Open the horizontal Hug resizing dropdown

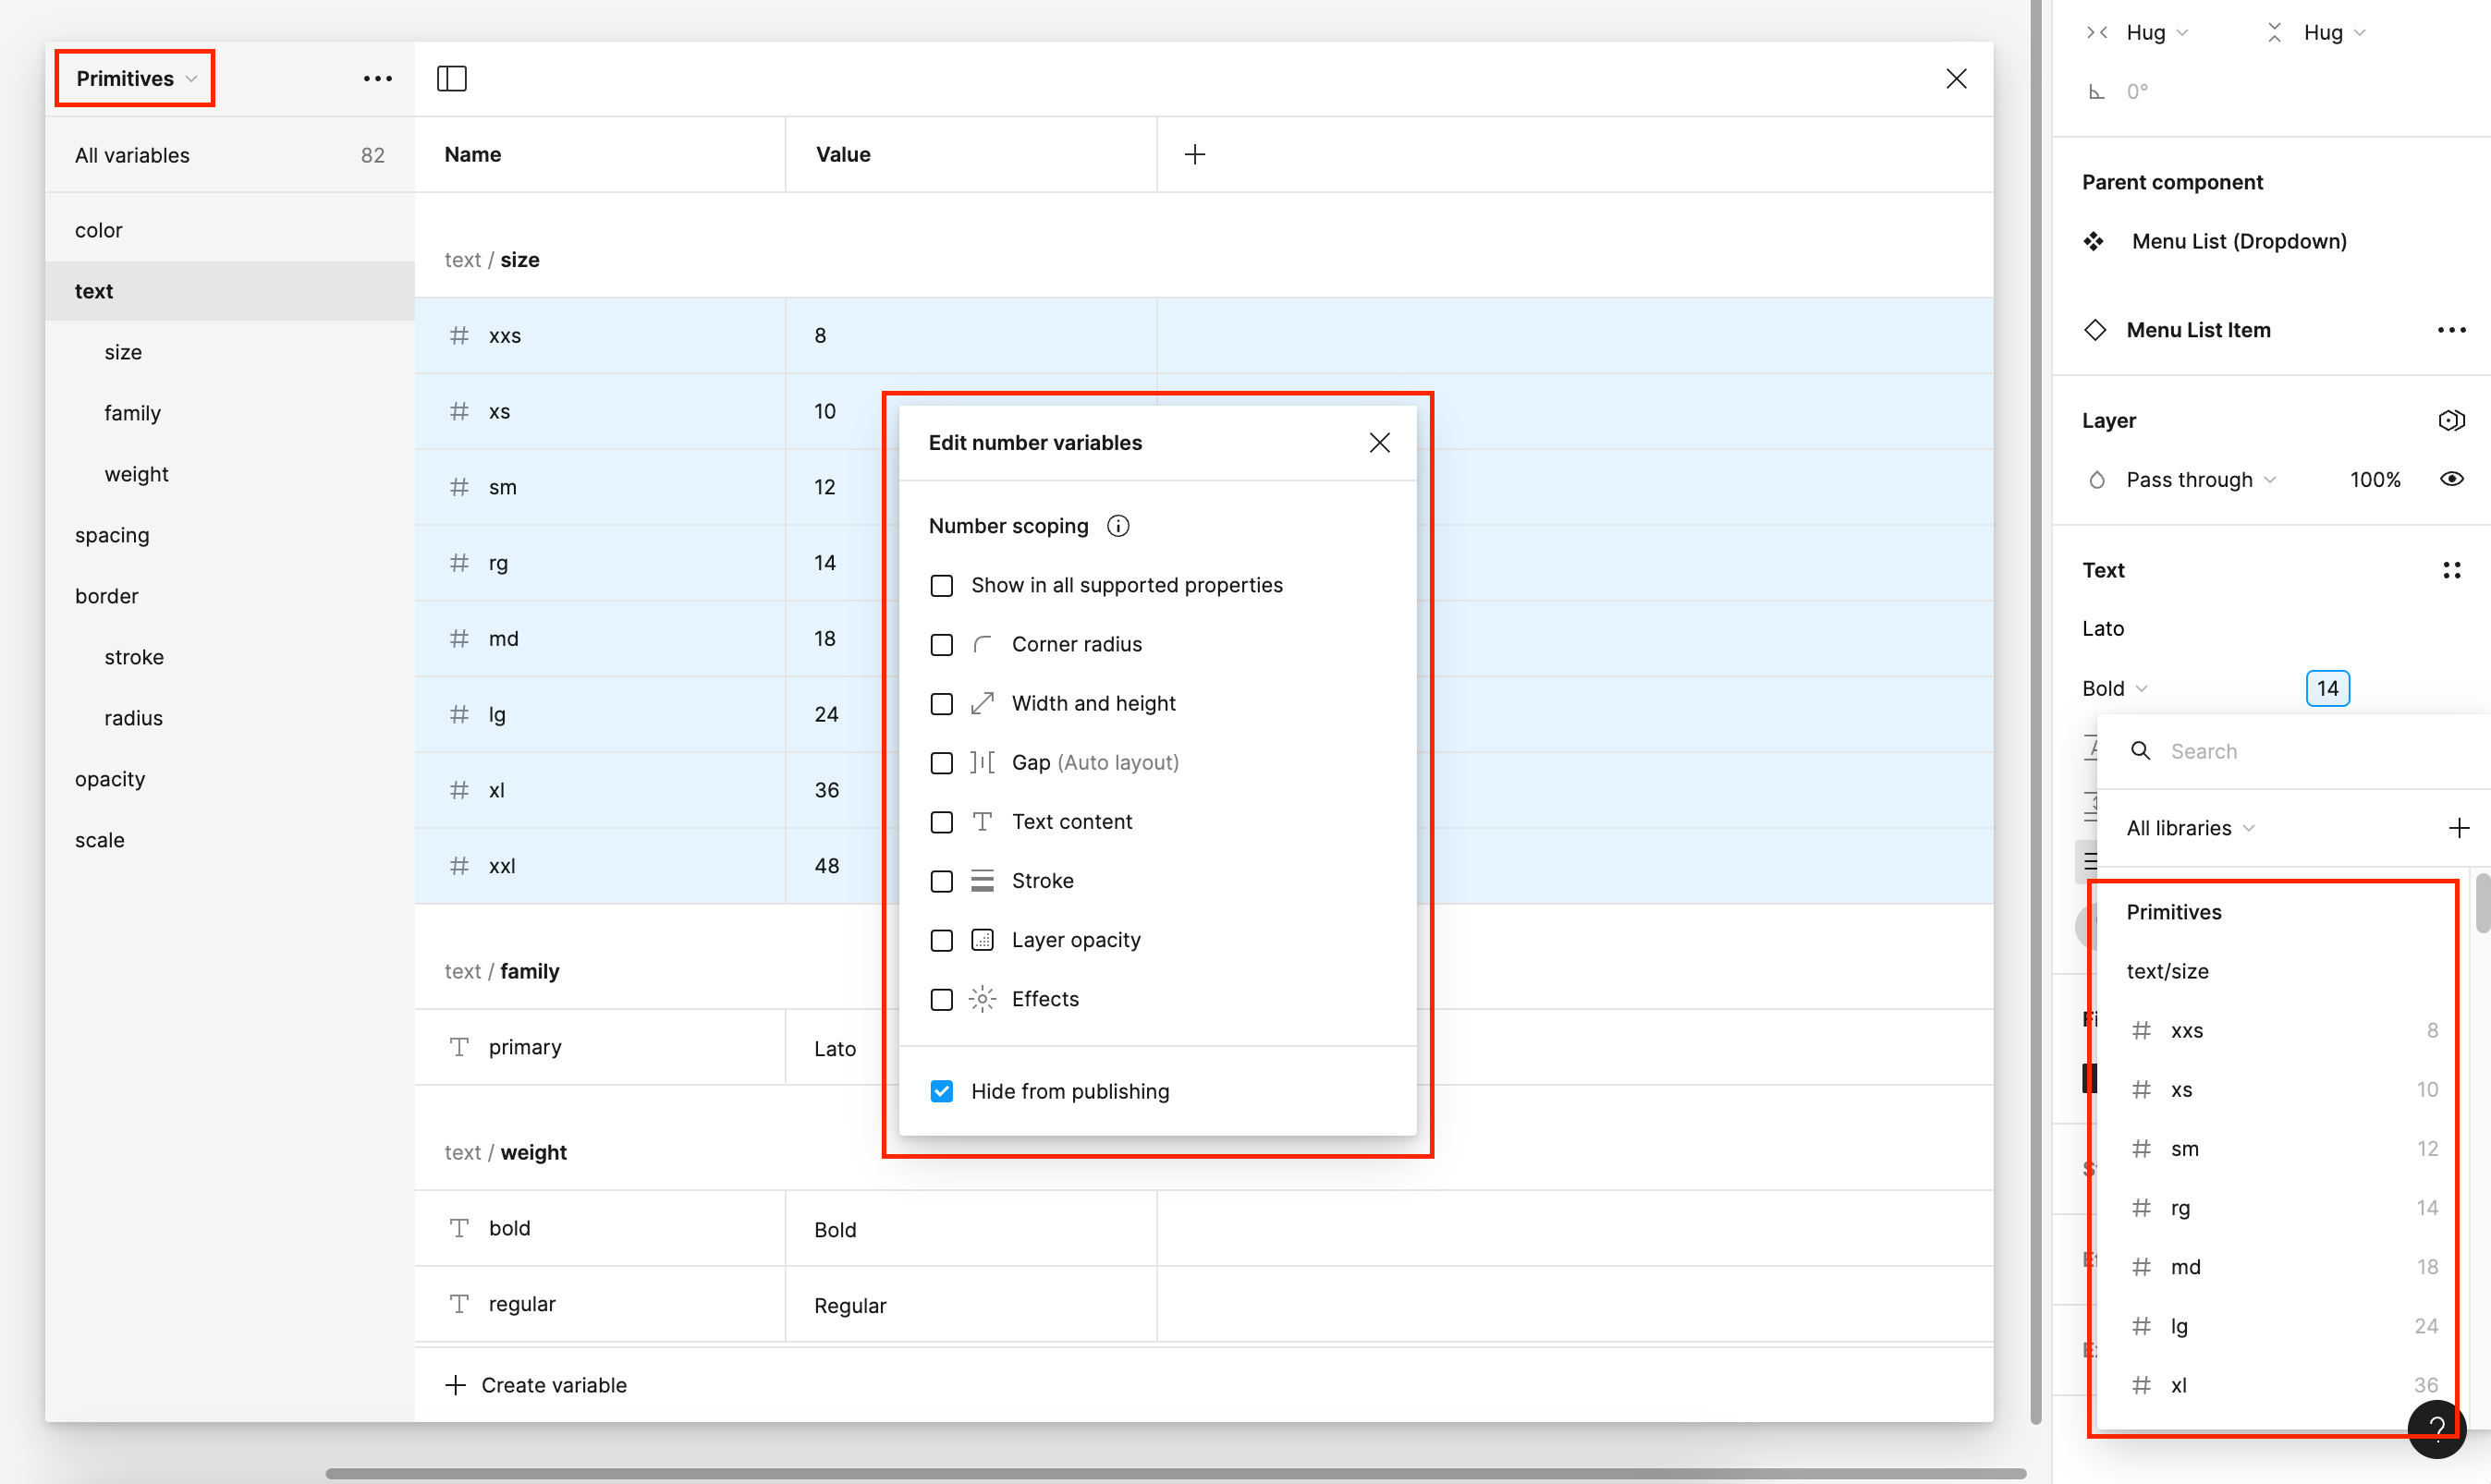(2158, 32)
